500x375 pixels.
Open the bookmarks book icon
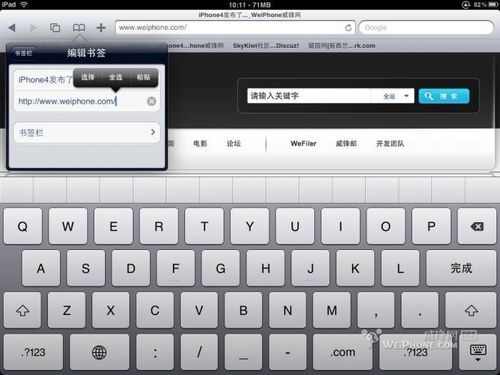pos(79,27)
